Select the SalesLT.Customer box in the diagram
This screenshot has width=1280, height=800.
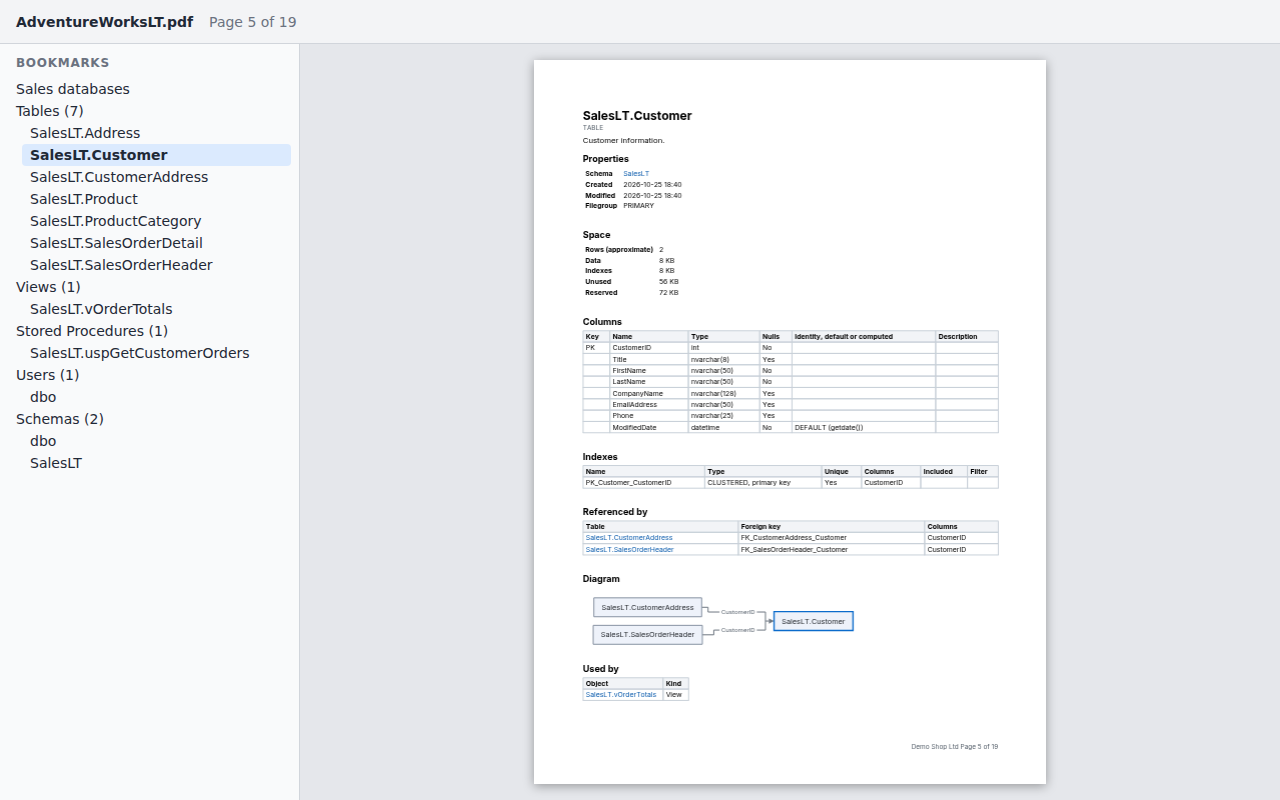point(813,621)
